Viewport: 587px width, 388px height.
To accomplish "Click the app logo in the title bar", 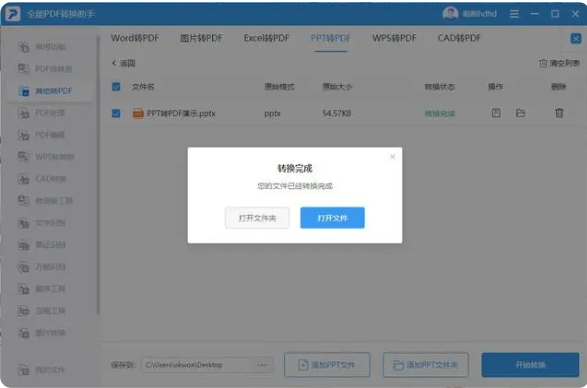I will point(13,14).
